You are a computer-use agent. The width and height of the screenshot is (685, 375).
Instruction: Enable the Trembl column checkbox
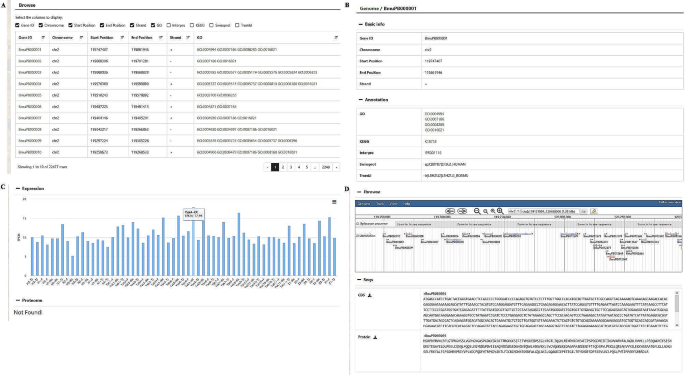237,25
